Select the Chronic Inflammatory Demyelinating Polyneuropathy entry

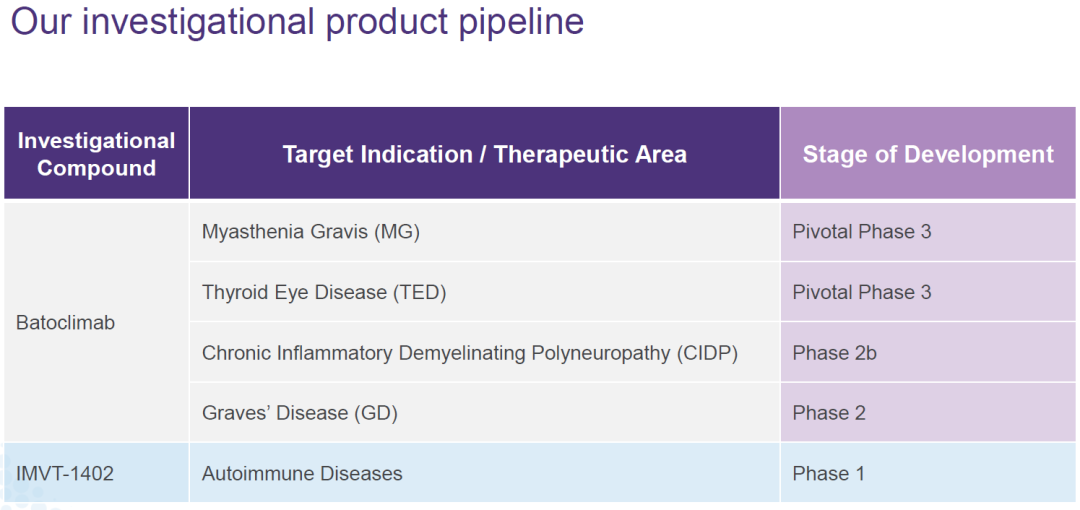click(x=470, y=353)
